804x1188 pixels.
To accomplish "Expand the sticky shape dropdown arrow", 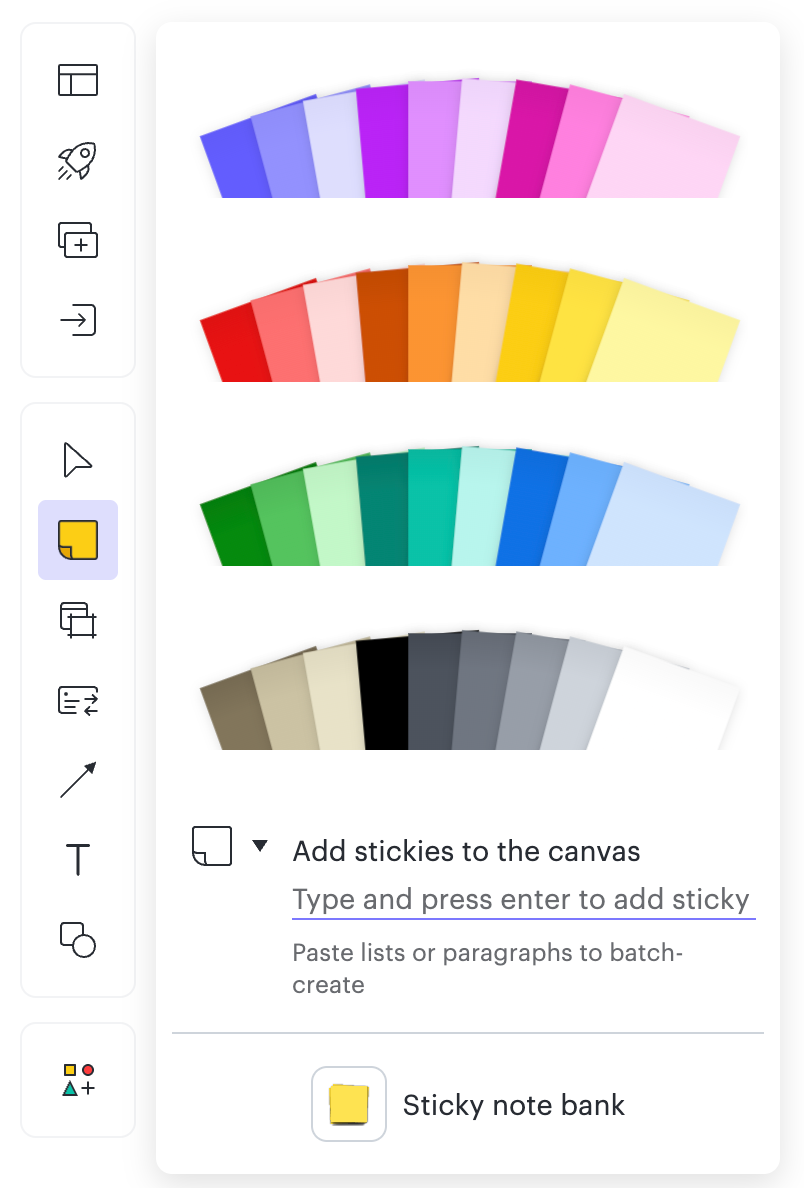I will [x=260, y=846].
